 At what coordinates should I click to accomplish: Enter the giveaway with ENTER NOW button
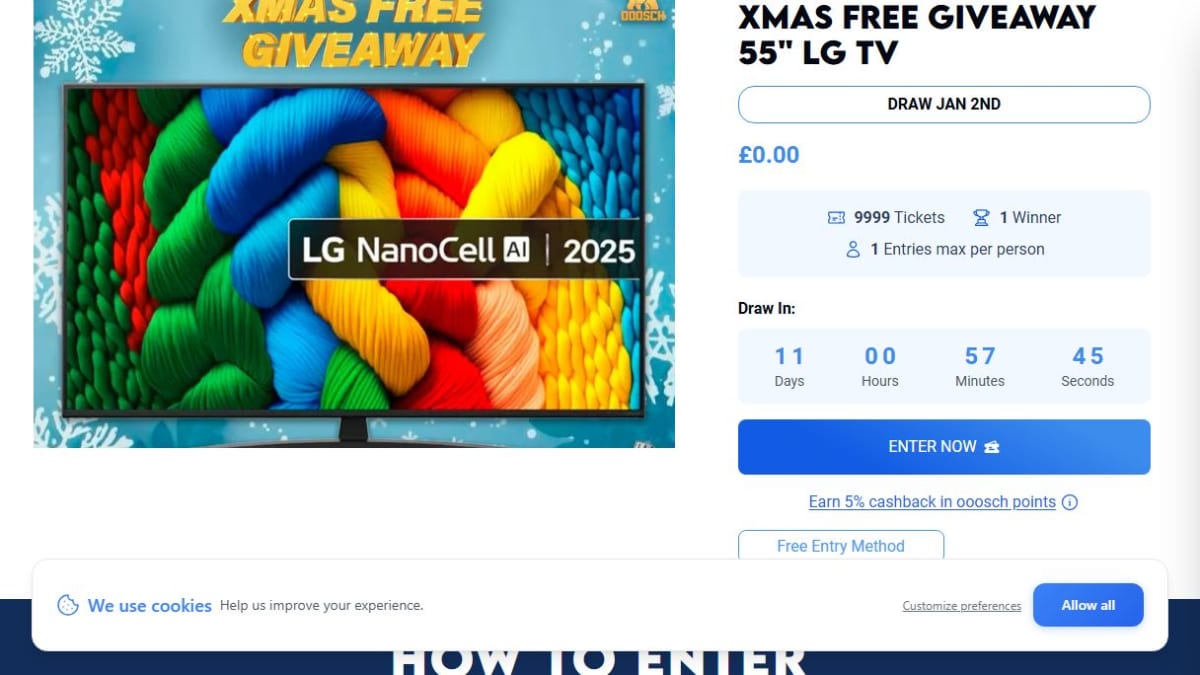[x=944, y=447]
